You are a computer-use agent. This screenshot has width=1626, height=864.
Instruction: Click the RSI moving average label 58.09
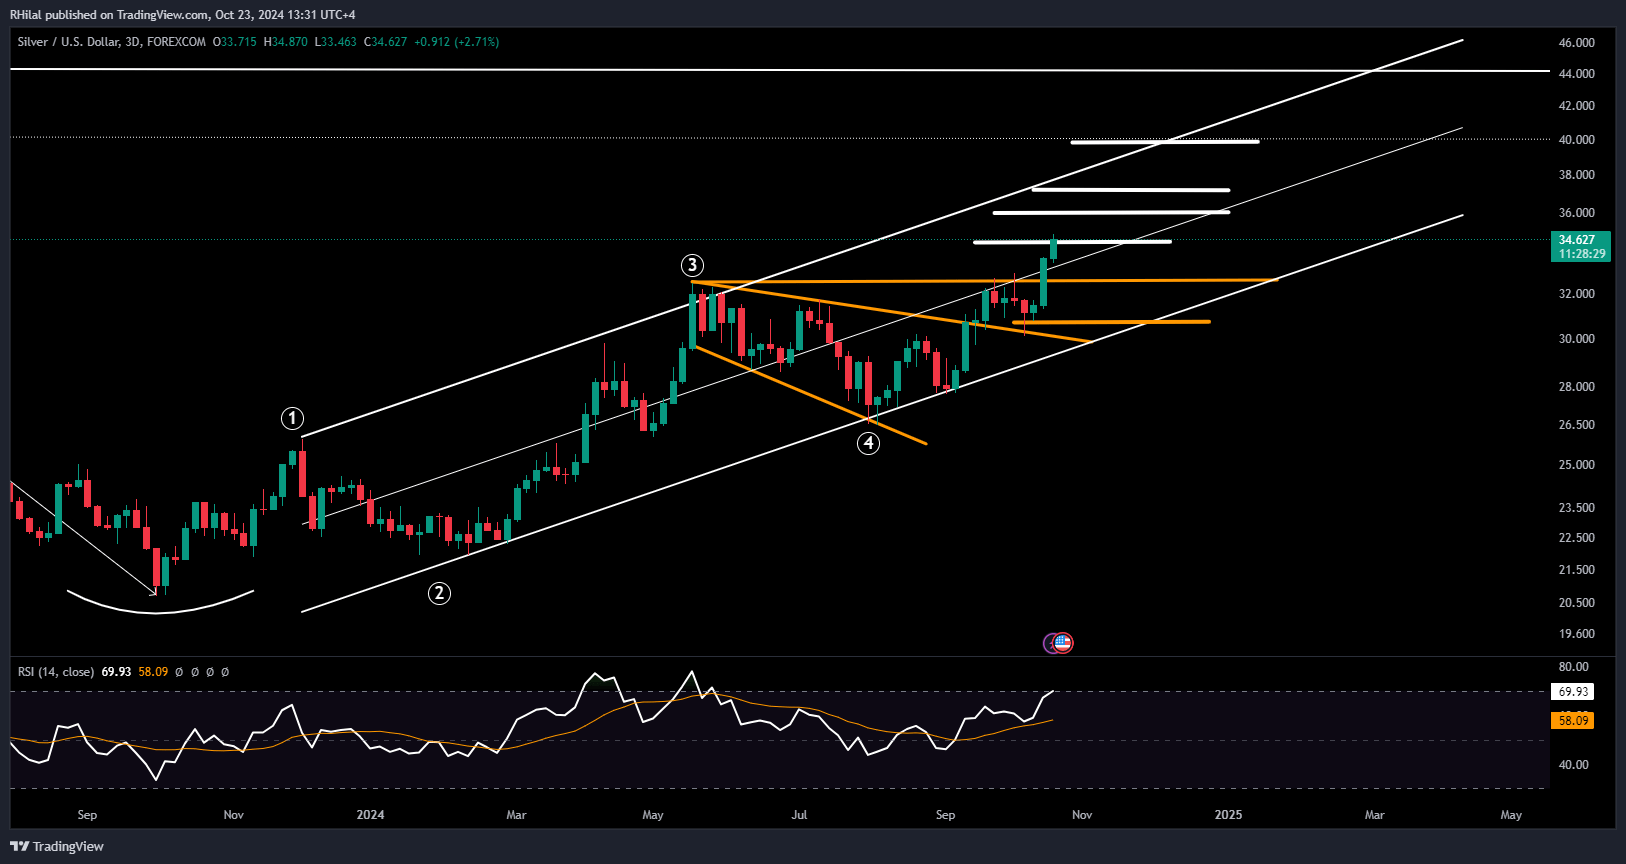(x=1573, y=721)
